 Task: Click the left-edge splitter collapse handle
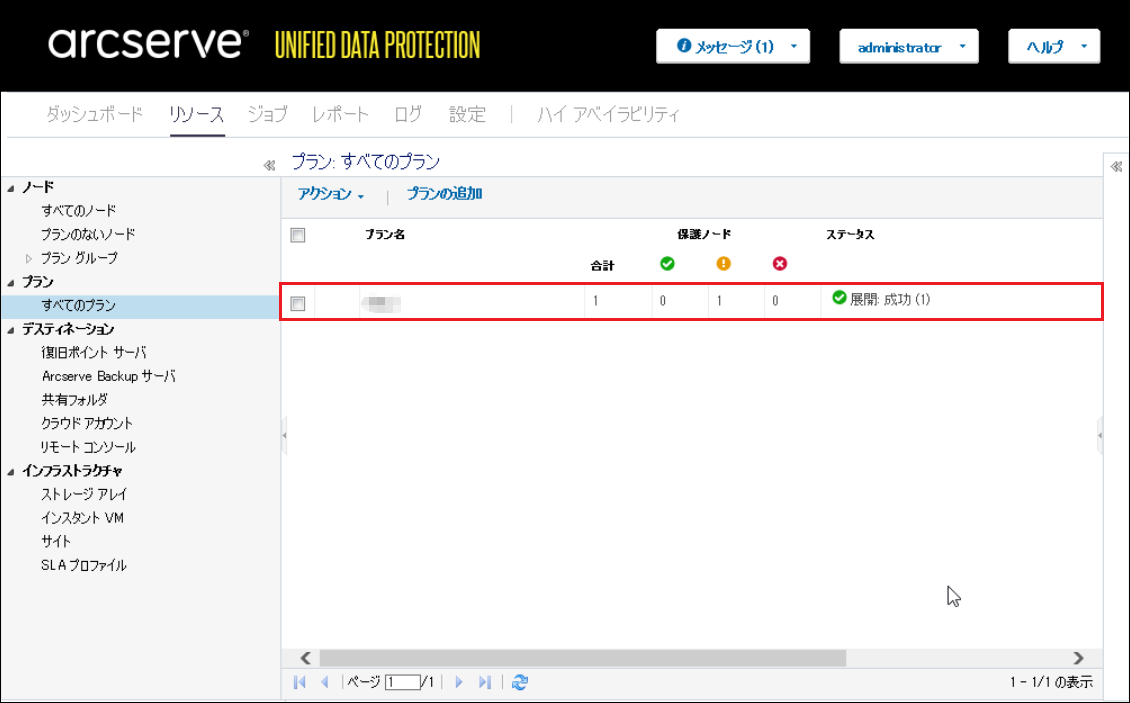pos(284,435)
